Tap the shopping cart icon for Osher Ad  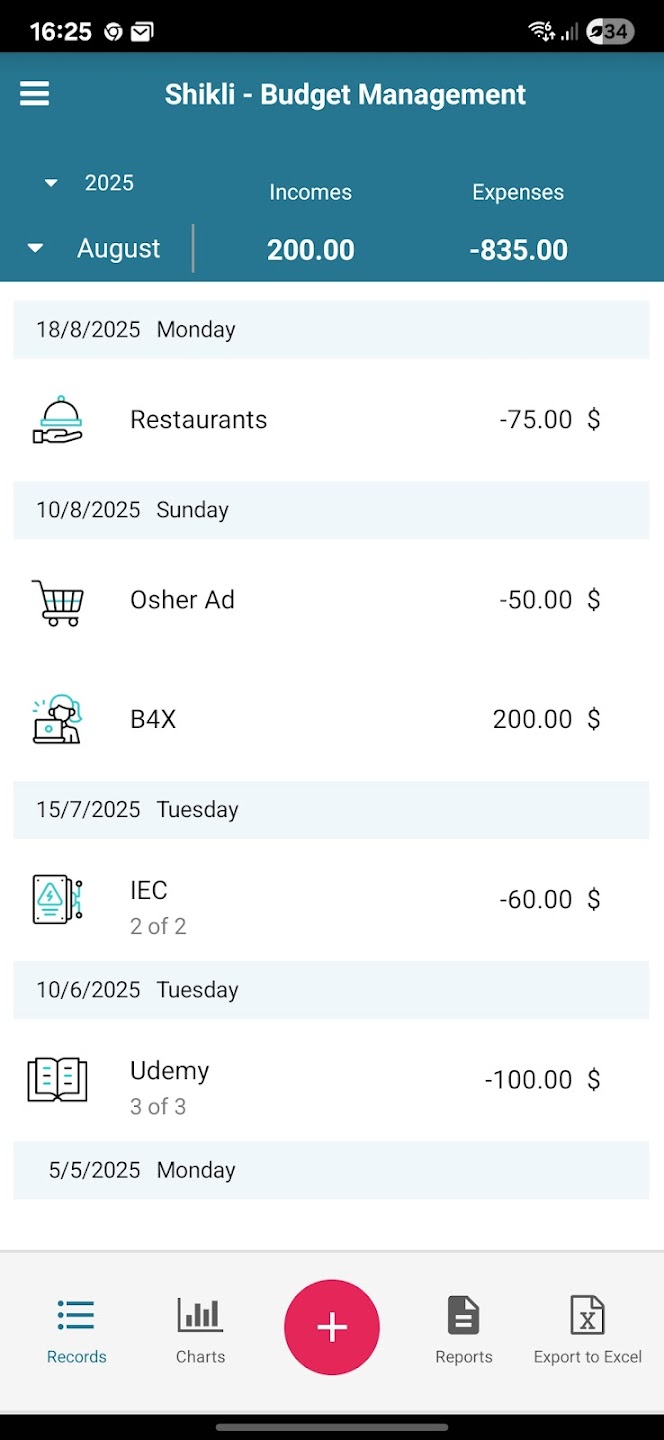(57, 601)
